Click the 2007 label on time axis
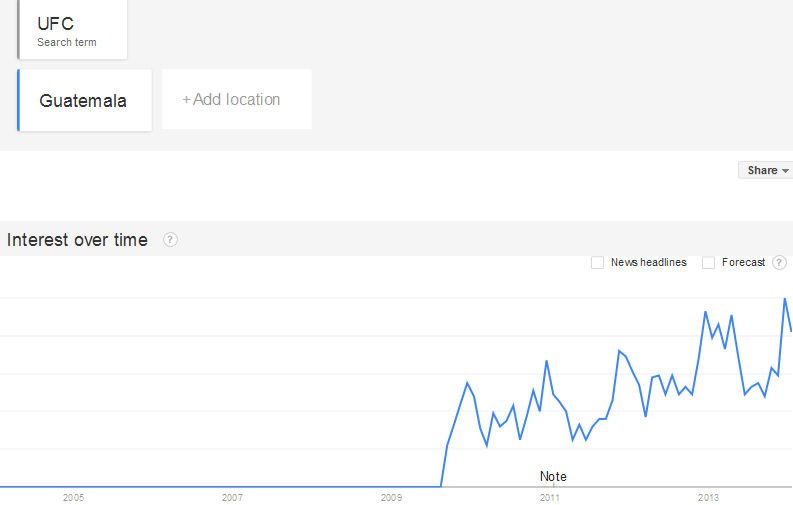The height and width of the screenshot is (505, 793). tap(232, 497)
